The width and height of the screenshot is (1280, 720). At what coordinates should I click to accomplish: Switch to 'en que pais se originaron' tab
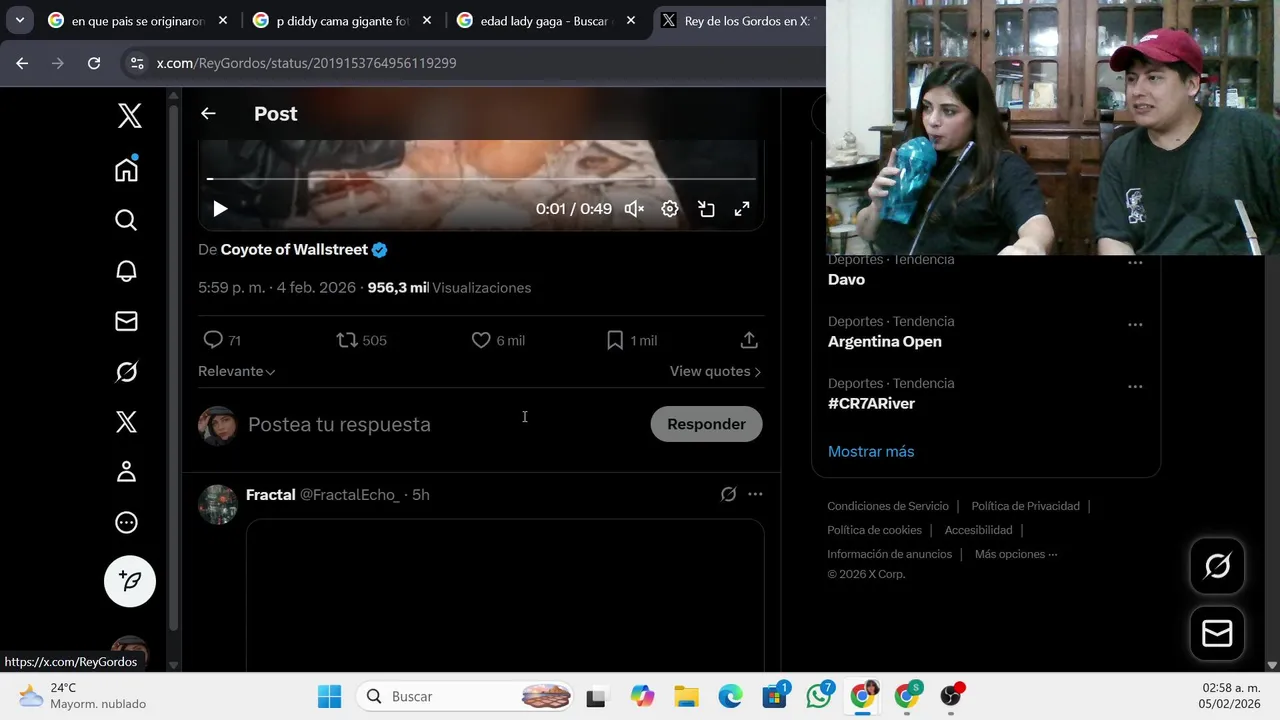click(137, 21)
